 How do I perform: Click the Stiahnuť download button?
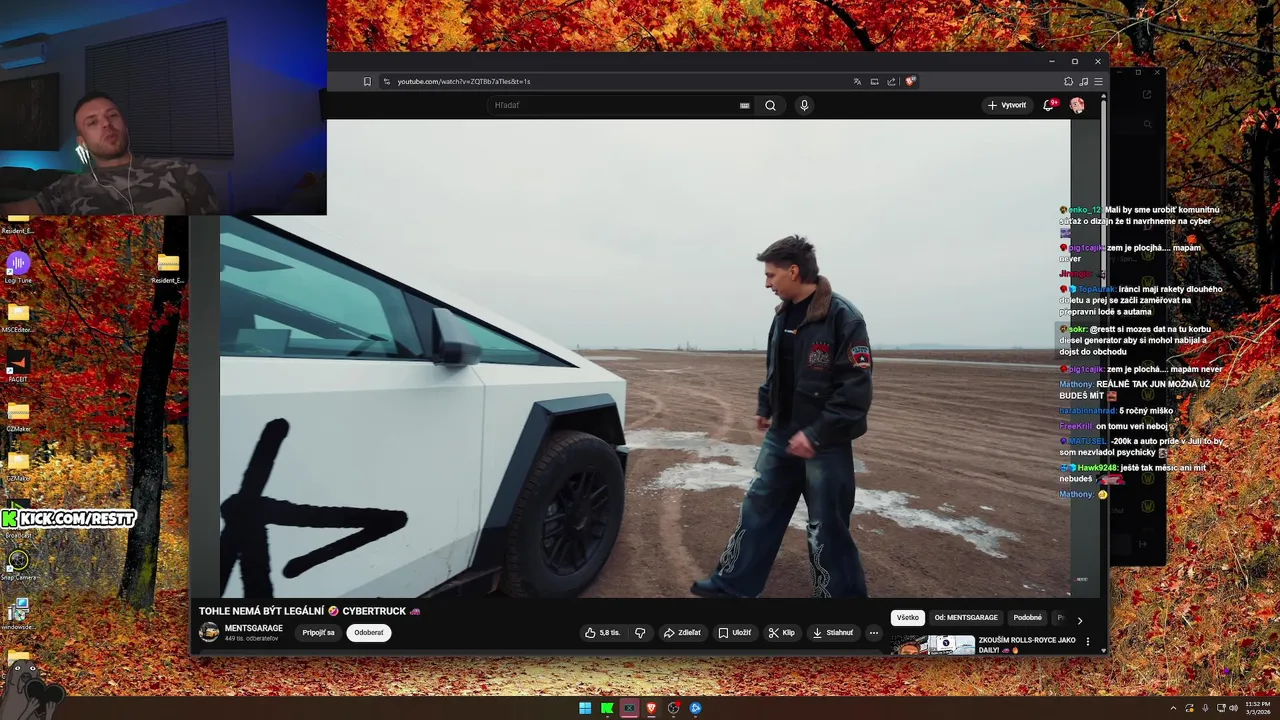833,632
